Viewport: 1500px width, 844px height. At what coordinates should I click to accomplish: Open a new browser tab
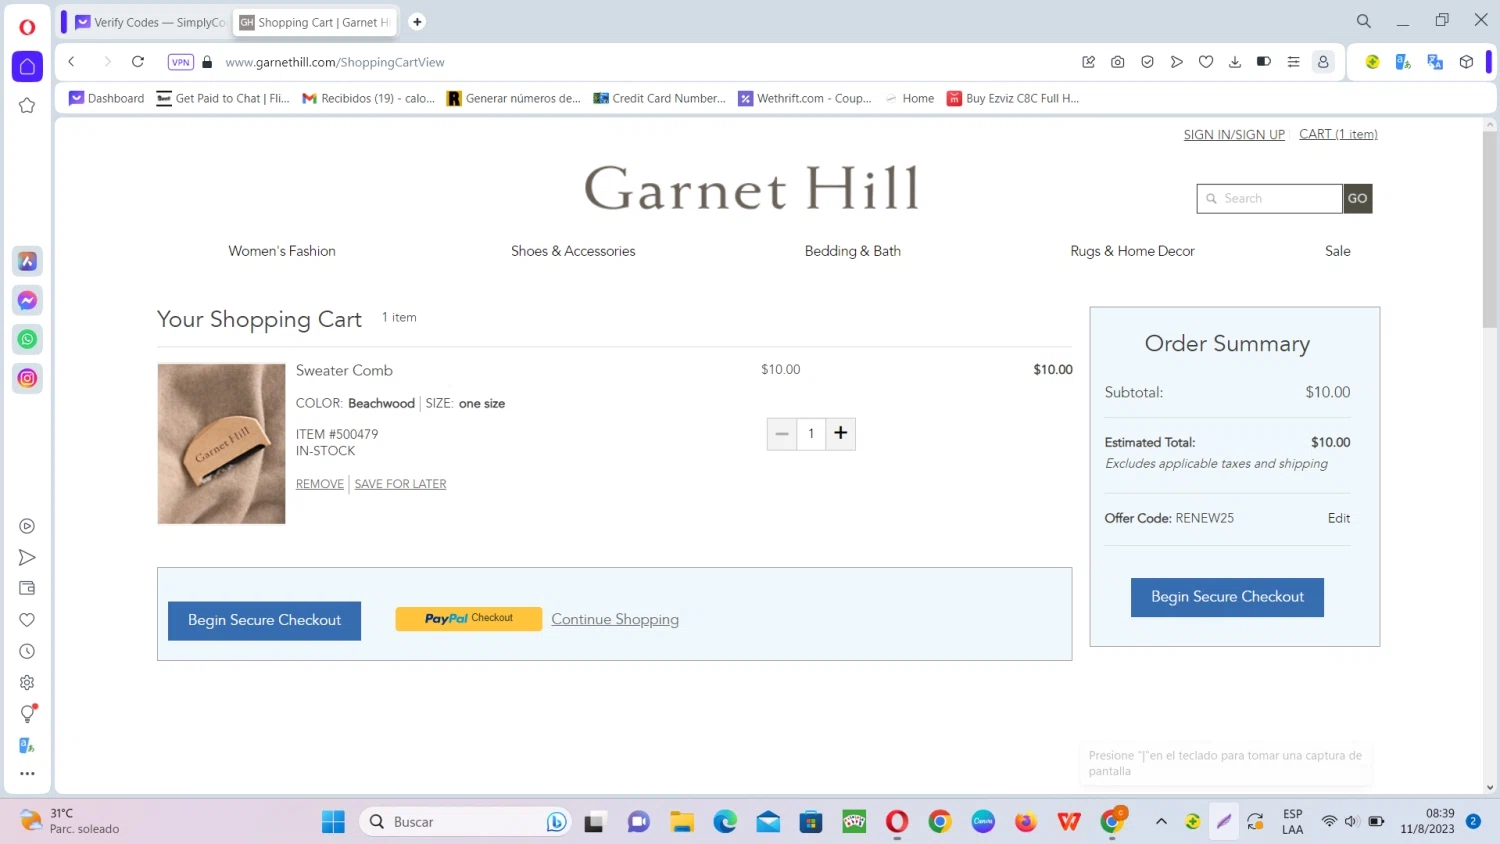point(417,22)
